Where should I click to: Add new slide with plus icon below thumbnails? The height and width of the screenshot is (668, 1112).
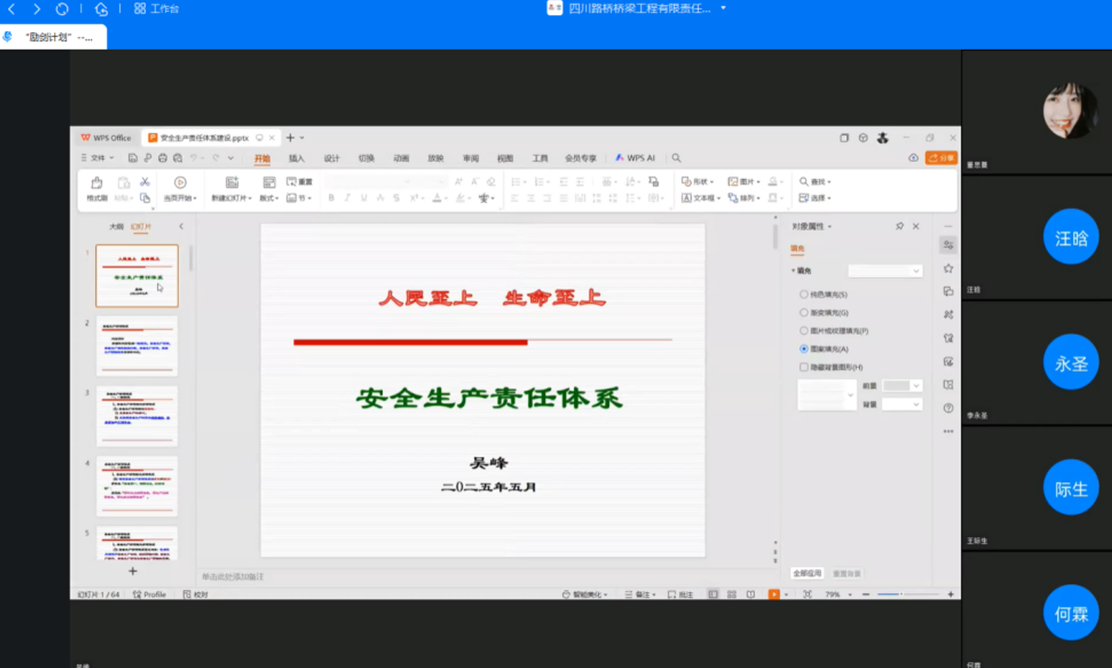[x=132, y=571]
